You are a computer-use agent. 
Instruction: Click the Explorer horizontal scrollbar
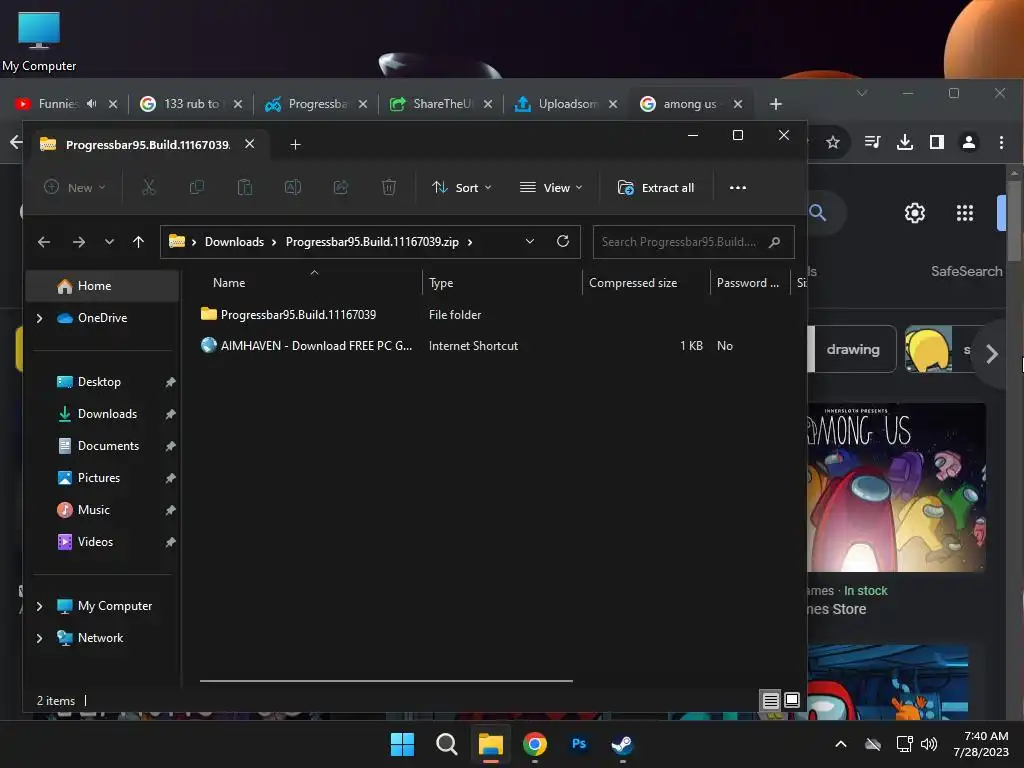click(386, 680)
